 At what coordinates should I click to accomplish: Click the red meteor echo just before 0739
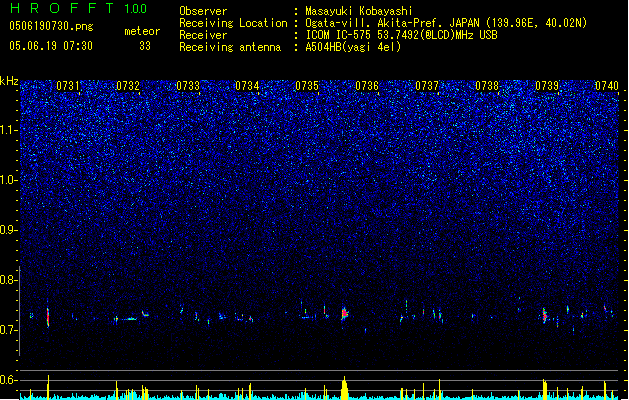click(544, 315)
